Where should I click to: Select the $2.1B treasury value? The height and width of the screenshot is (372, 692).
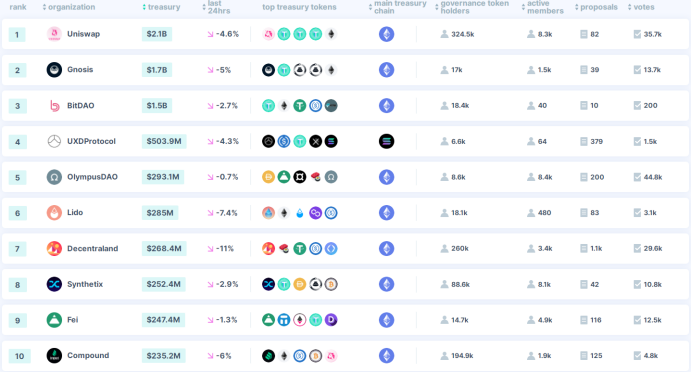point(157,34)
